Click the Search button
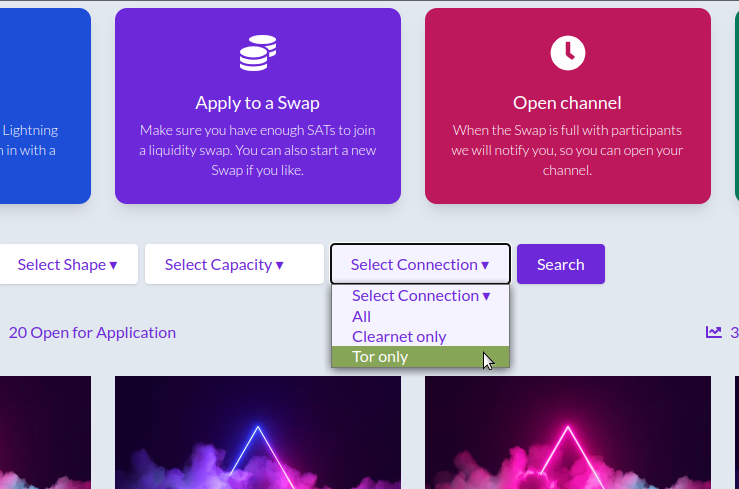Screen dimensions: 739x489 coord(561,264)
